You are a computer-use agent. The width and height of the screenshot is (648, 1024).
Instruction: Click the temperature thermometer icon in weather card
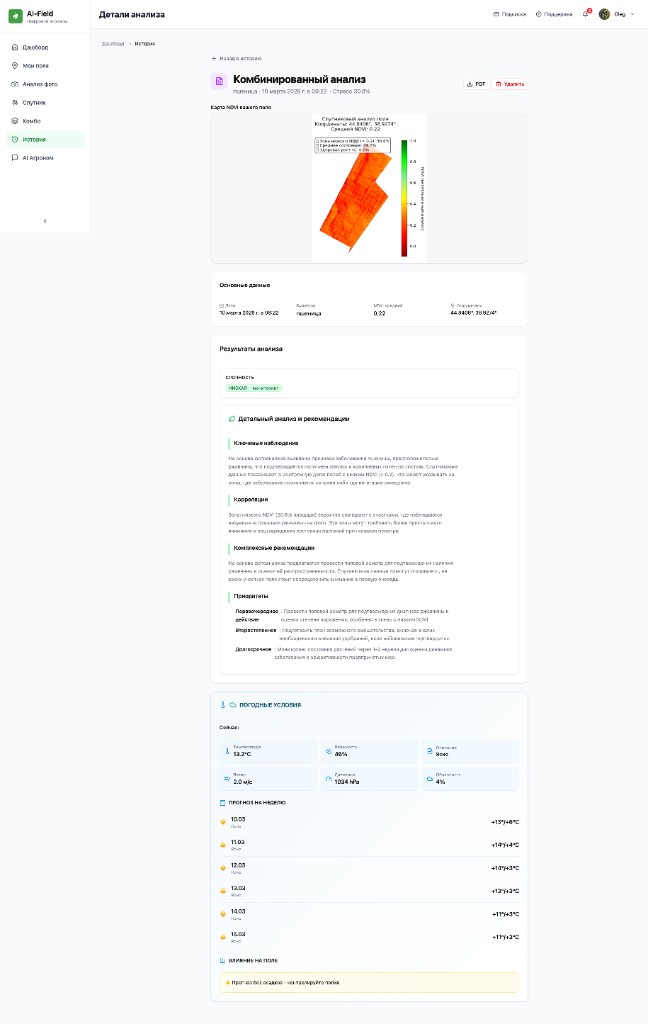[227, 749]
